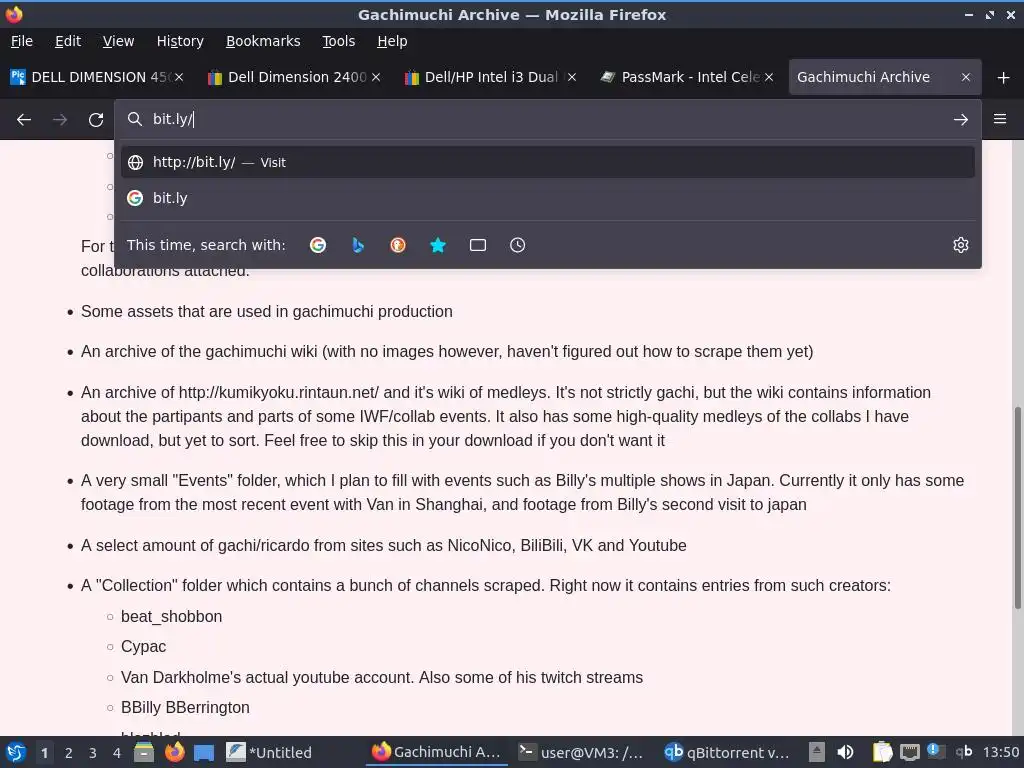Click the forward navigation arrow
The width and height of the screenshot is (1024, 768).
60,120
